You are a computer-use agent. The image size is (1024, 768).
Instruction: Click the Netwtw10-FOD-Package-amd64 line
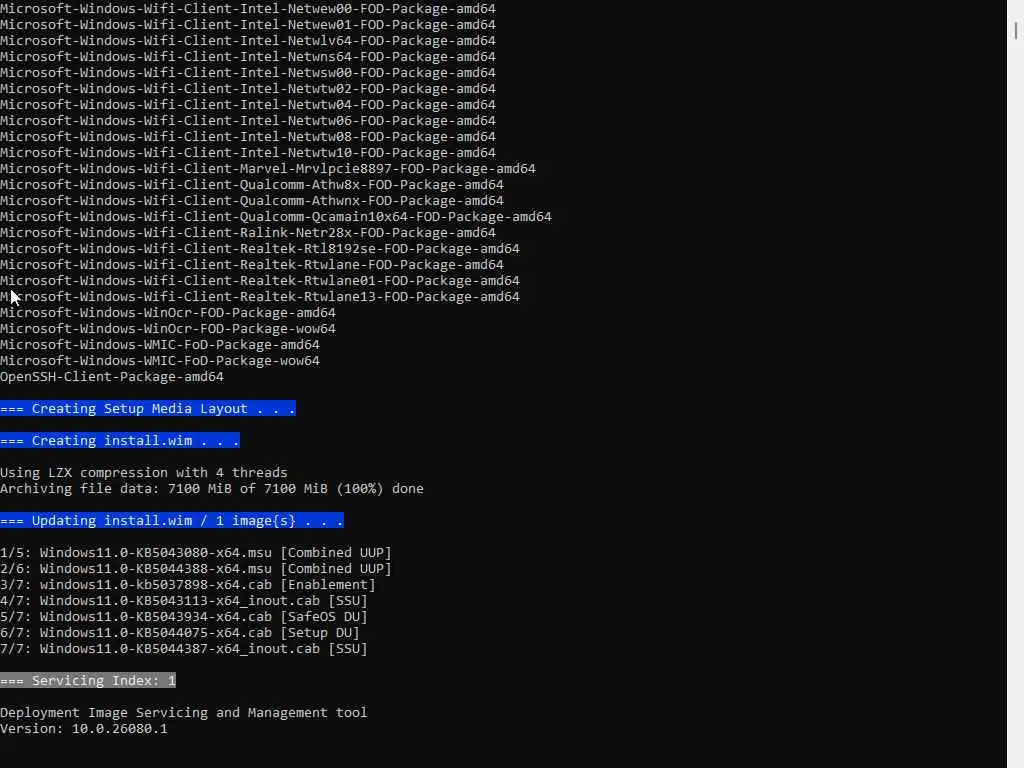tap(248, 152)
